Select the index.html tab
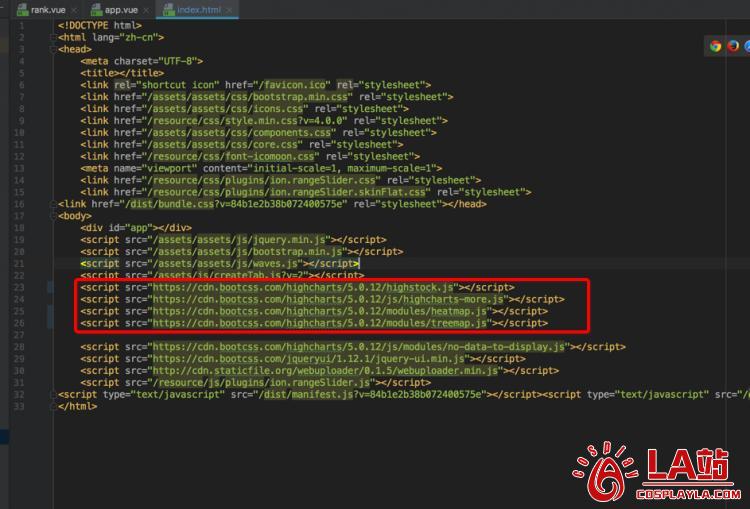Image resolution: width=750 pixels, height=509 pixels. click(199, 10)
